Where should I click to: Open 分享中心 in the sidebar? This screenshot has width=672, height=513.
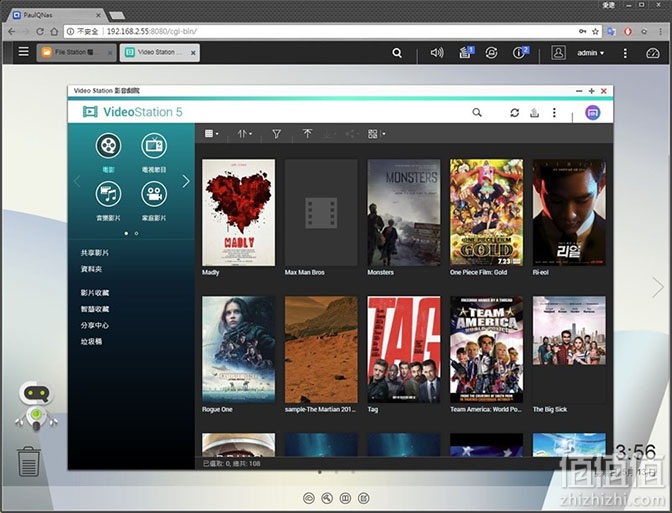tap(95, 325)
